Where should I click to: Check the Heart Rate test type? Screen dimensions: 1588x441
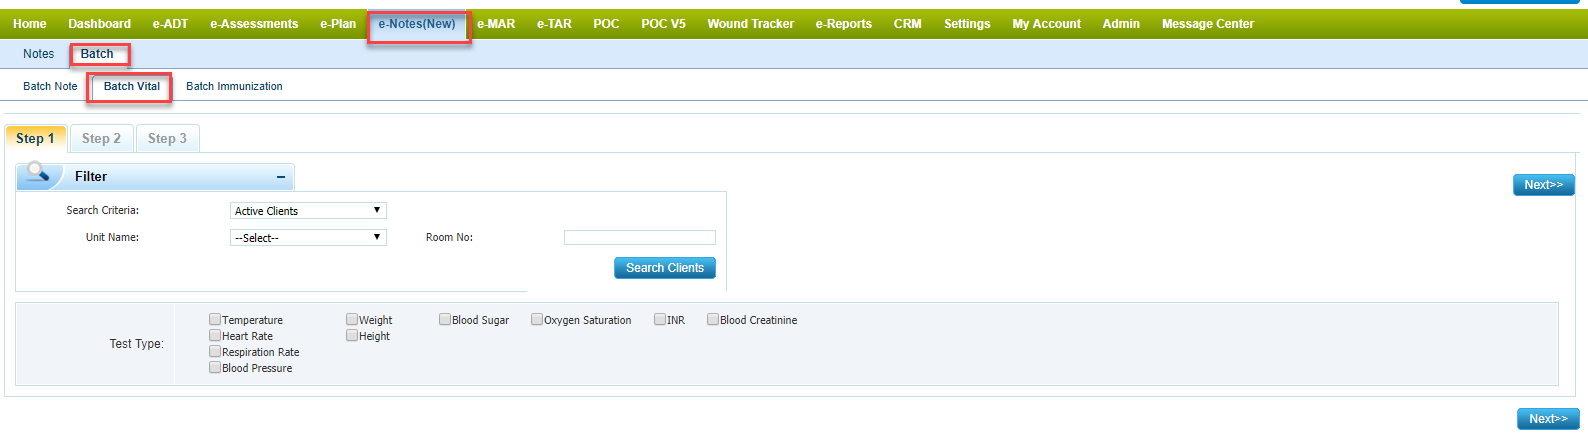[215, 336]
